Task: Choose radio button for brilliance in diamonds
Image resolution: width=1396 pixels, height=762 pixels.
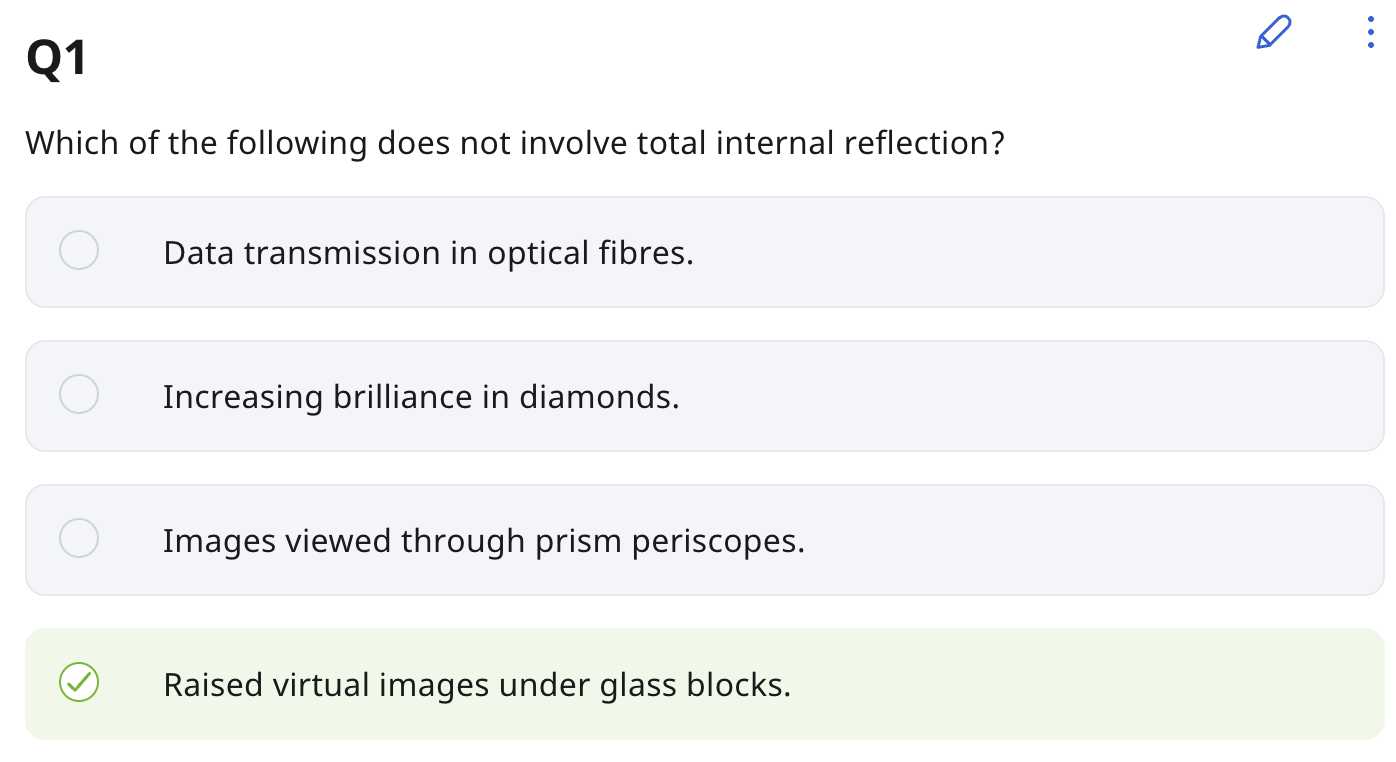Action: 79,394
